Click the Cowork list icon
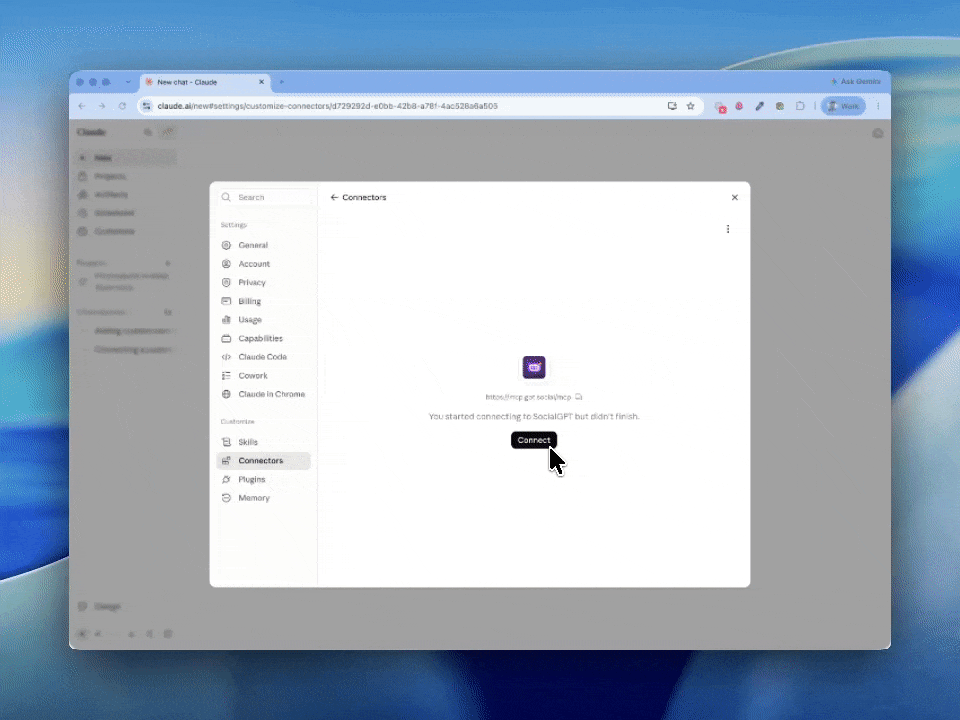This screenshot has height=720, width=960. click(x=226, y=376)
